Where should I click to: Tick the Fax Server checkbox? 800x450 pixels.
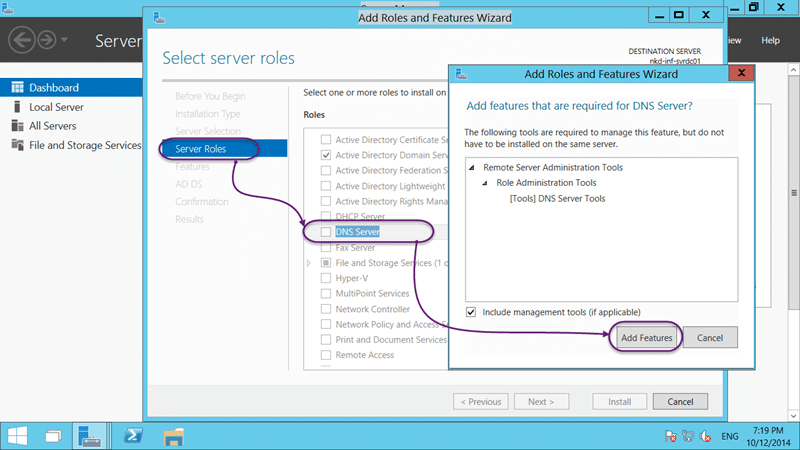[326, 247]
